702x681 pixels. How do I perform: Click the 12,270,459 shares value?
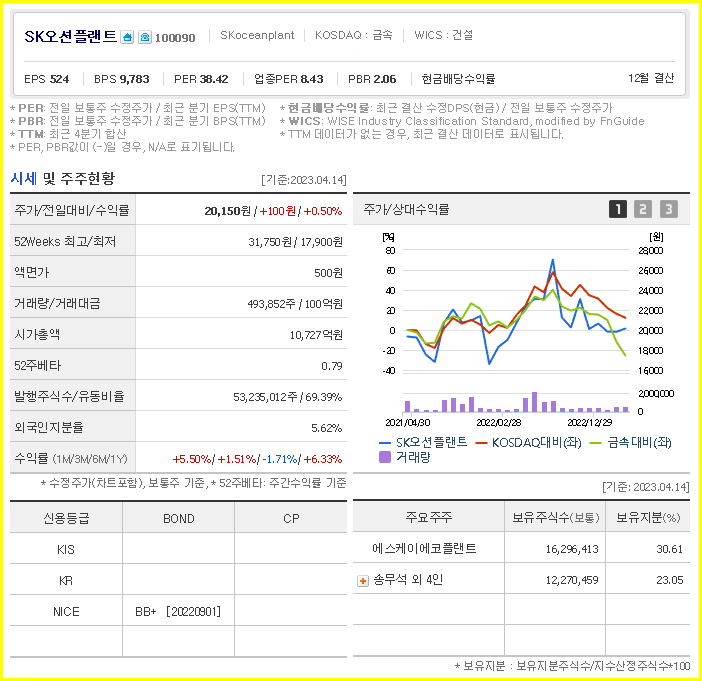pyautogui.click(x=572, y=581)
